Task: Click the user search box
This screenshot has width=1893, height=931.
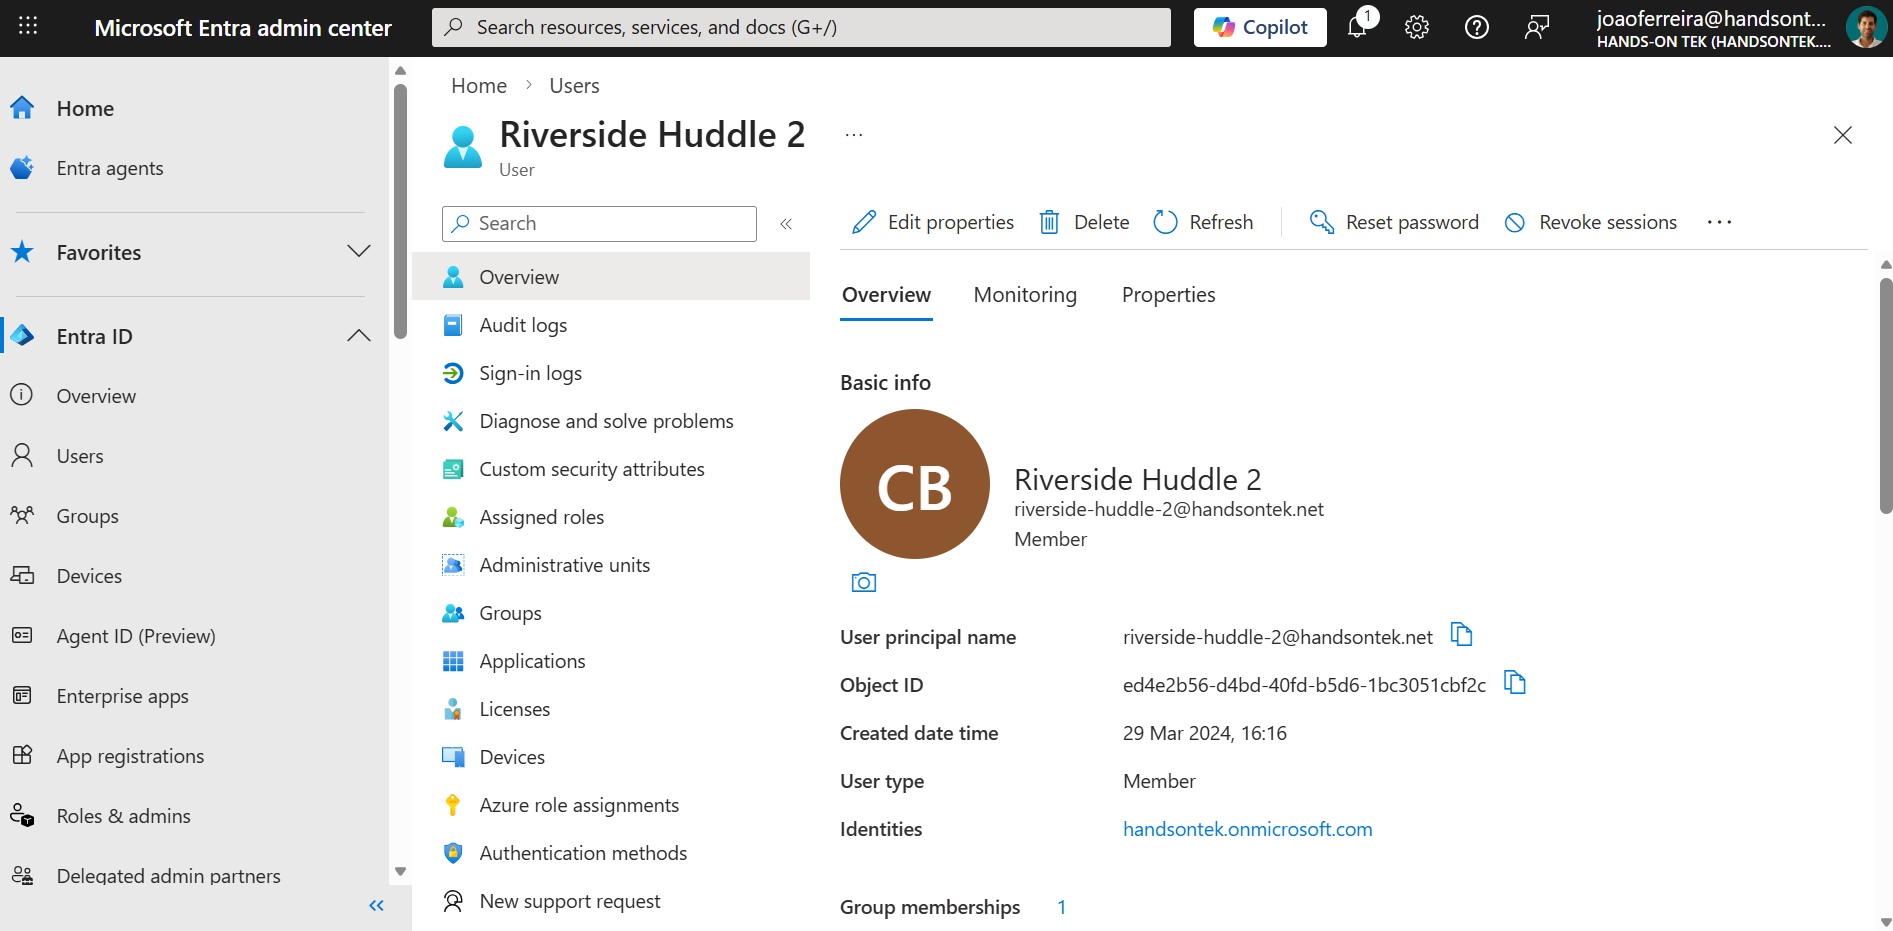Action: pyautogui.click(x=598, y=223)
